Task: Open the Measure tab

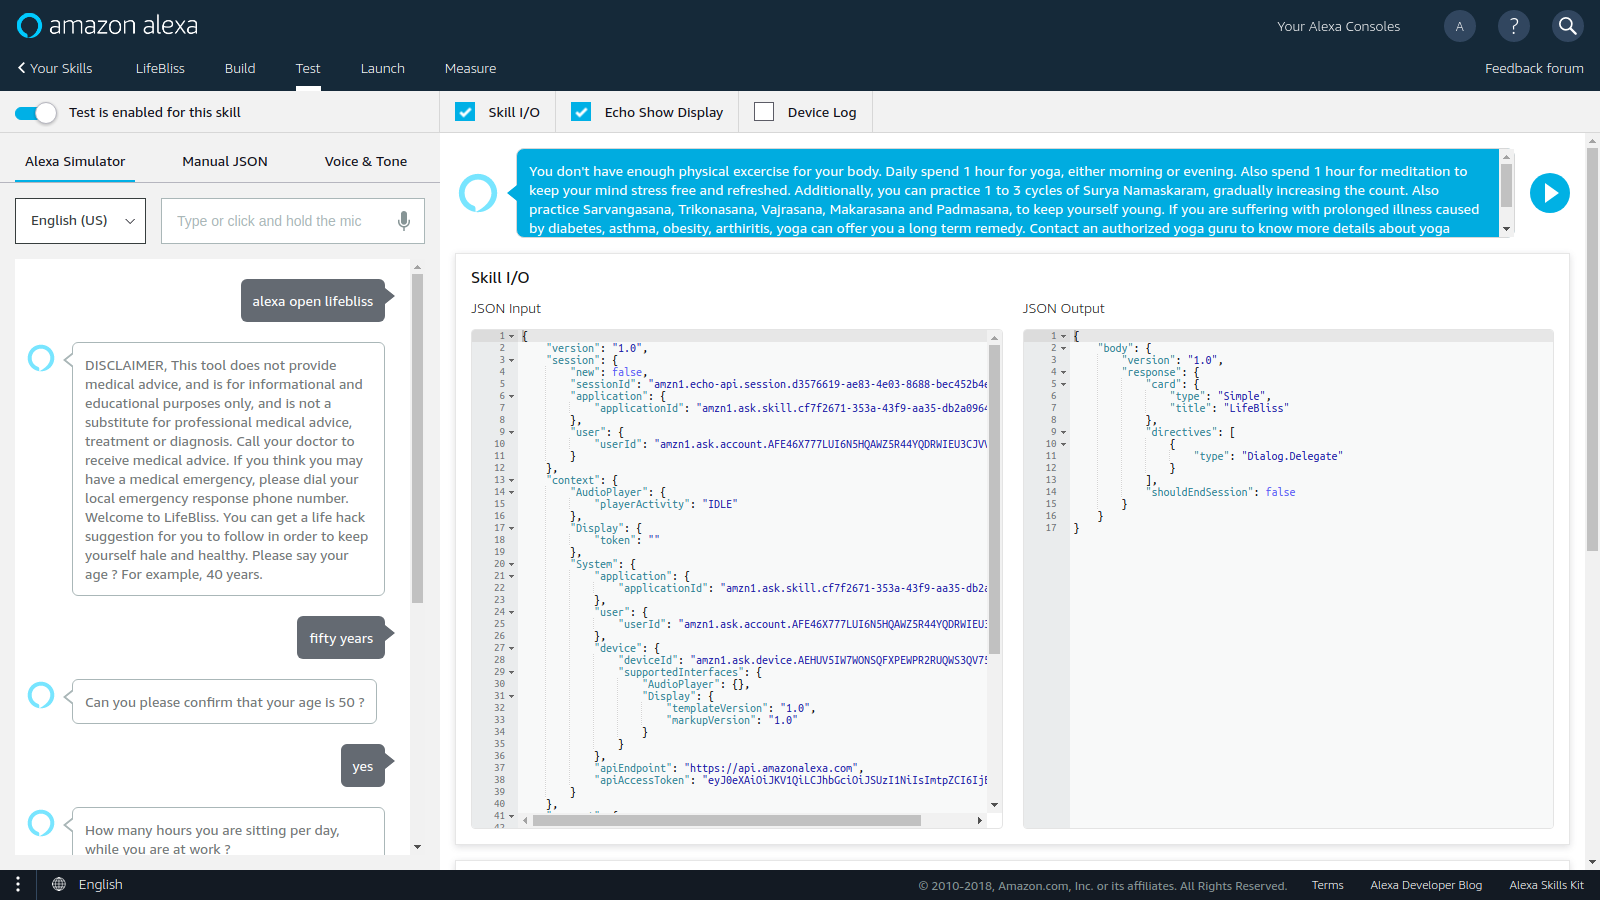Action: click(x=471, y=68)
